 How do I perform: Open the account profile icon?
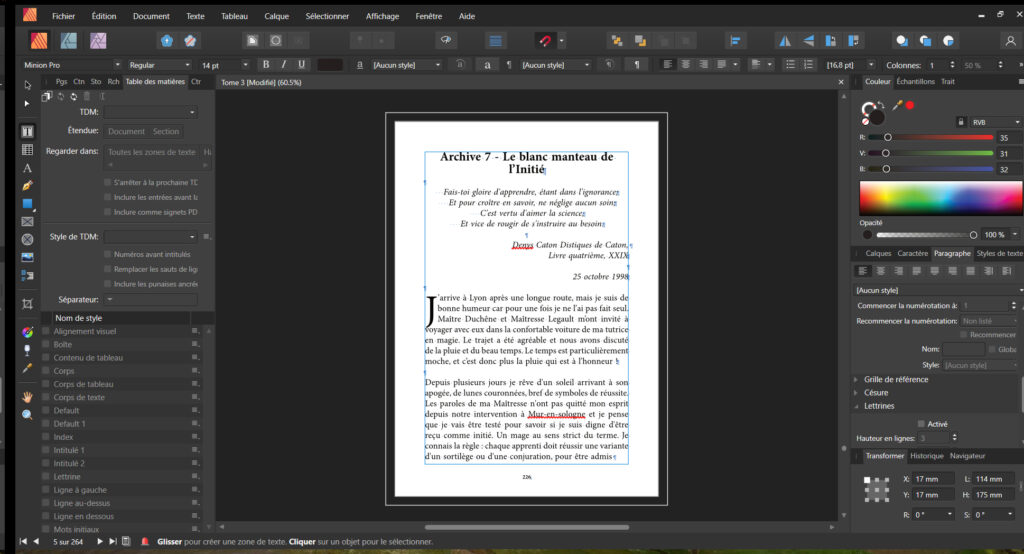tap(1010, 41)
